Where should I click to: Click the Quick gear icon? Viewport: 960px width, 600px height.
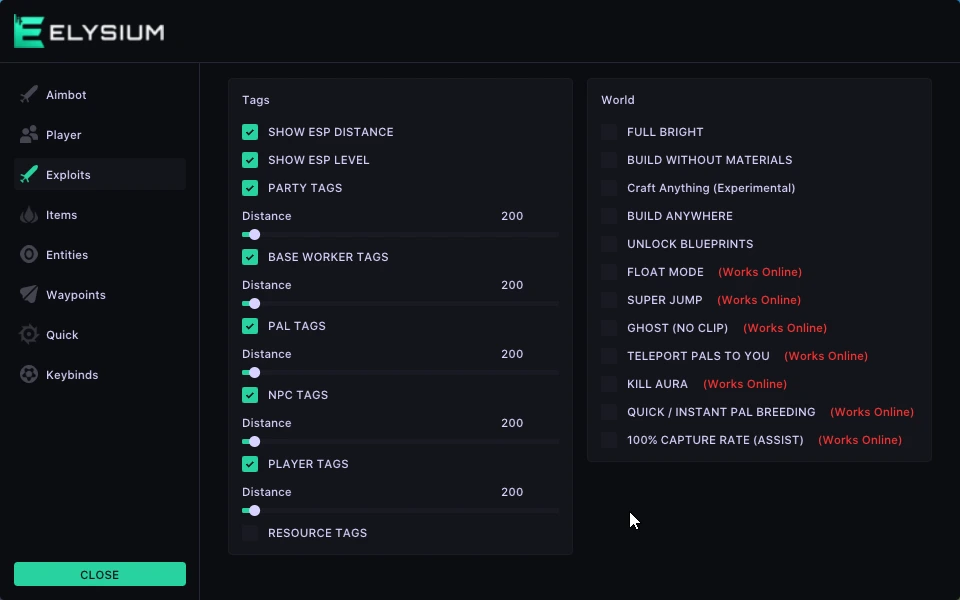coord(29,335)
